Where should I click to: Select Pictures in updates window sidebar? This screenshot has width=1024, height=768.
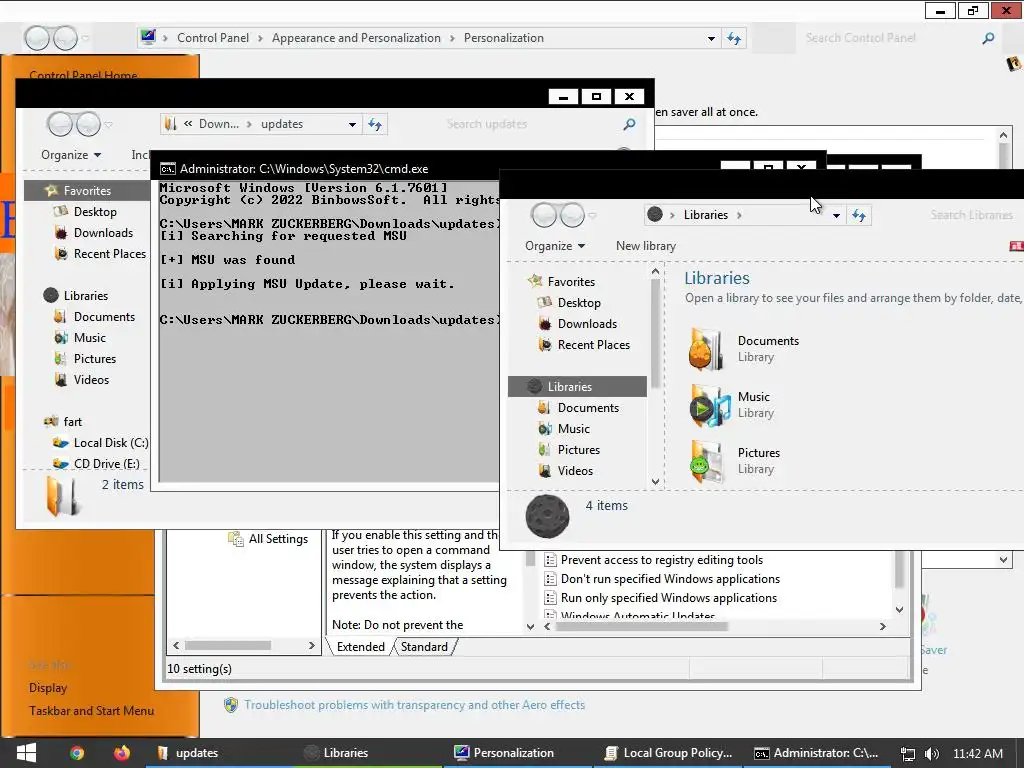coord(94,358)
